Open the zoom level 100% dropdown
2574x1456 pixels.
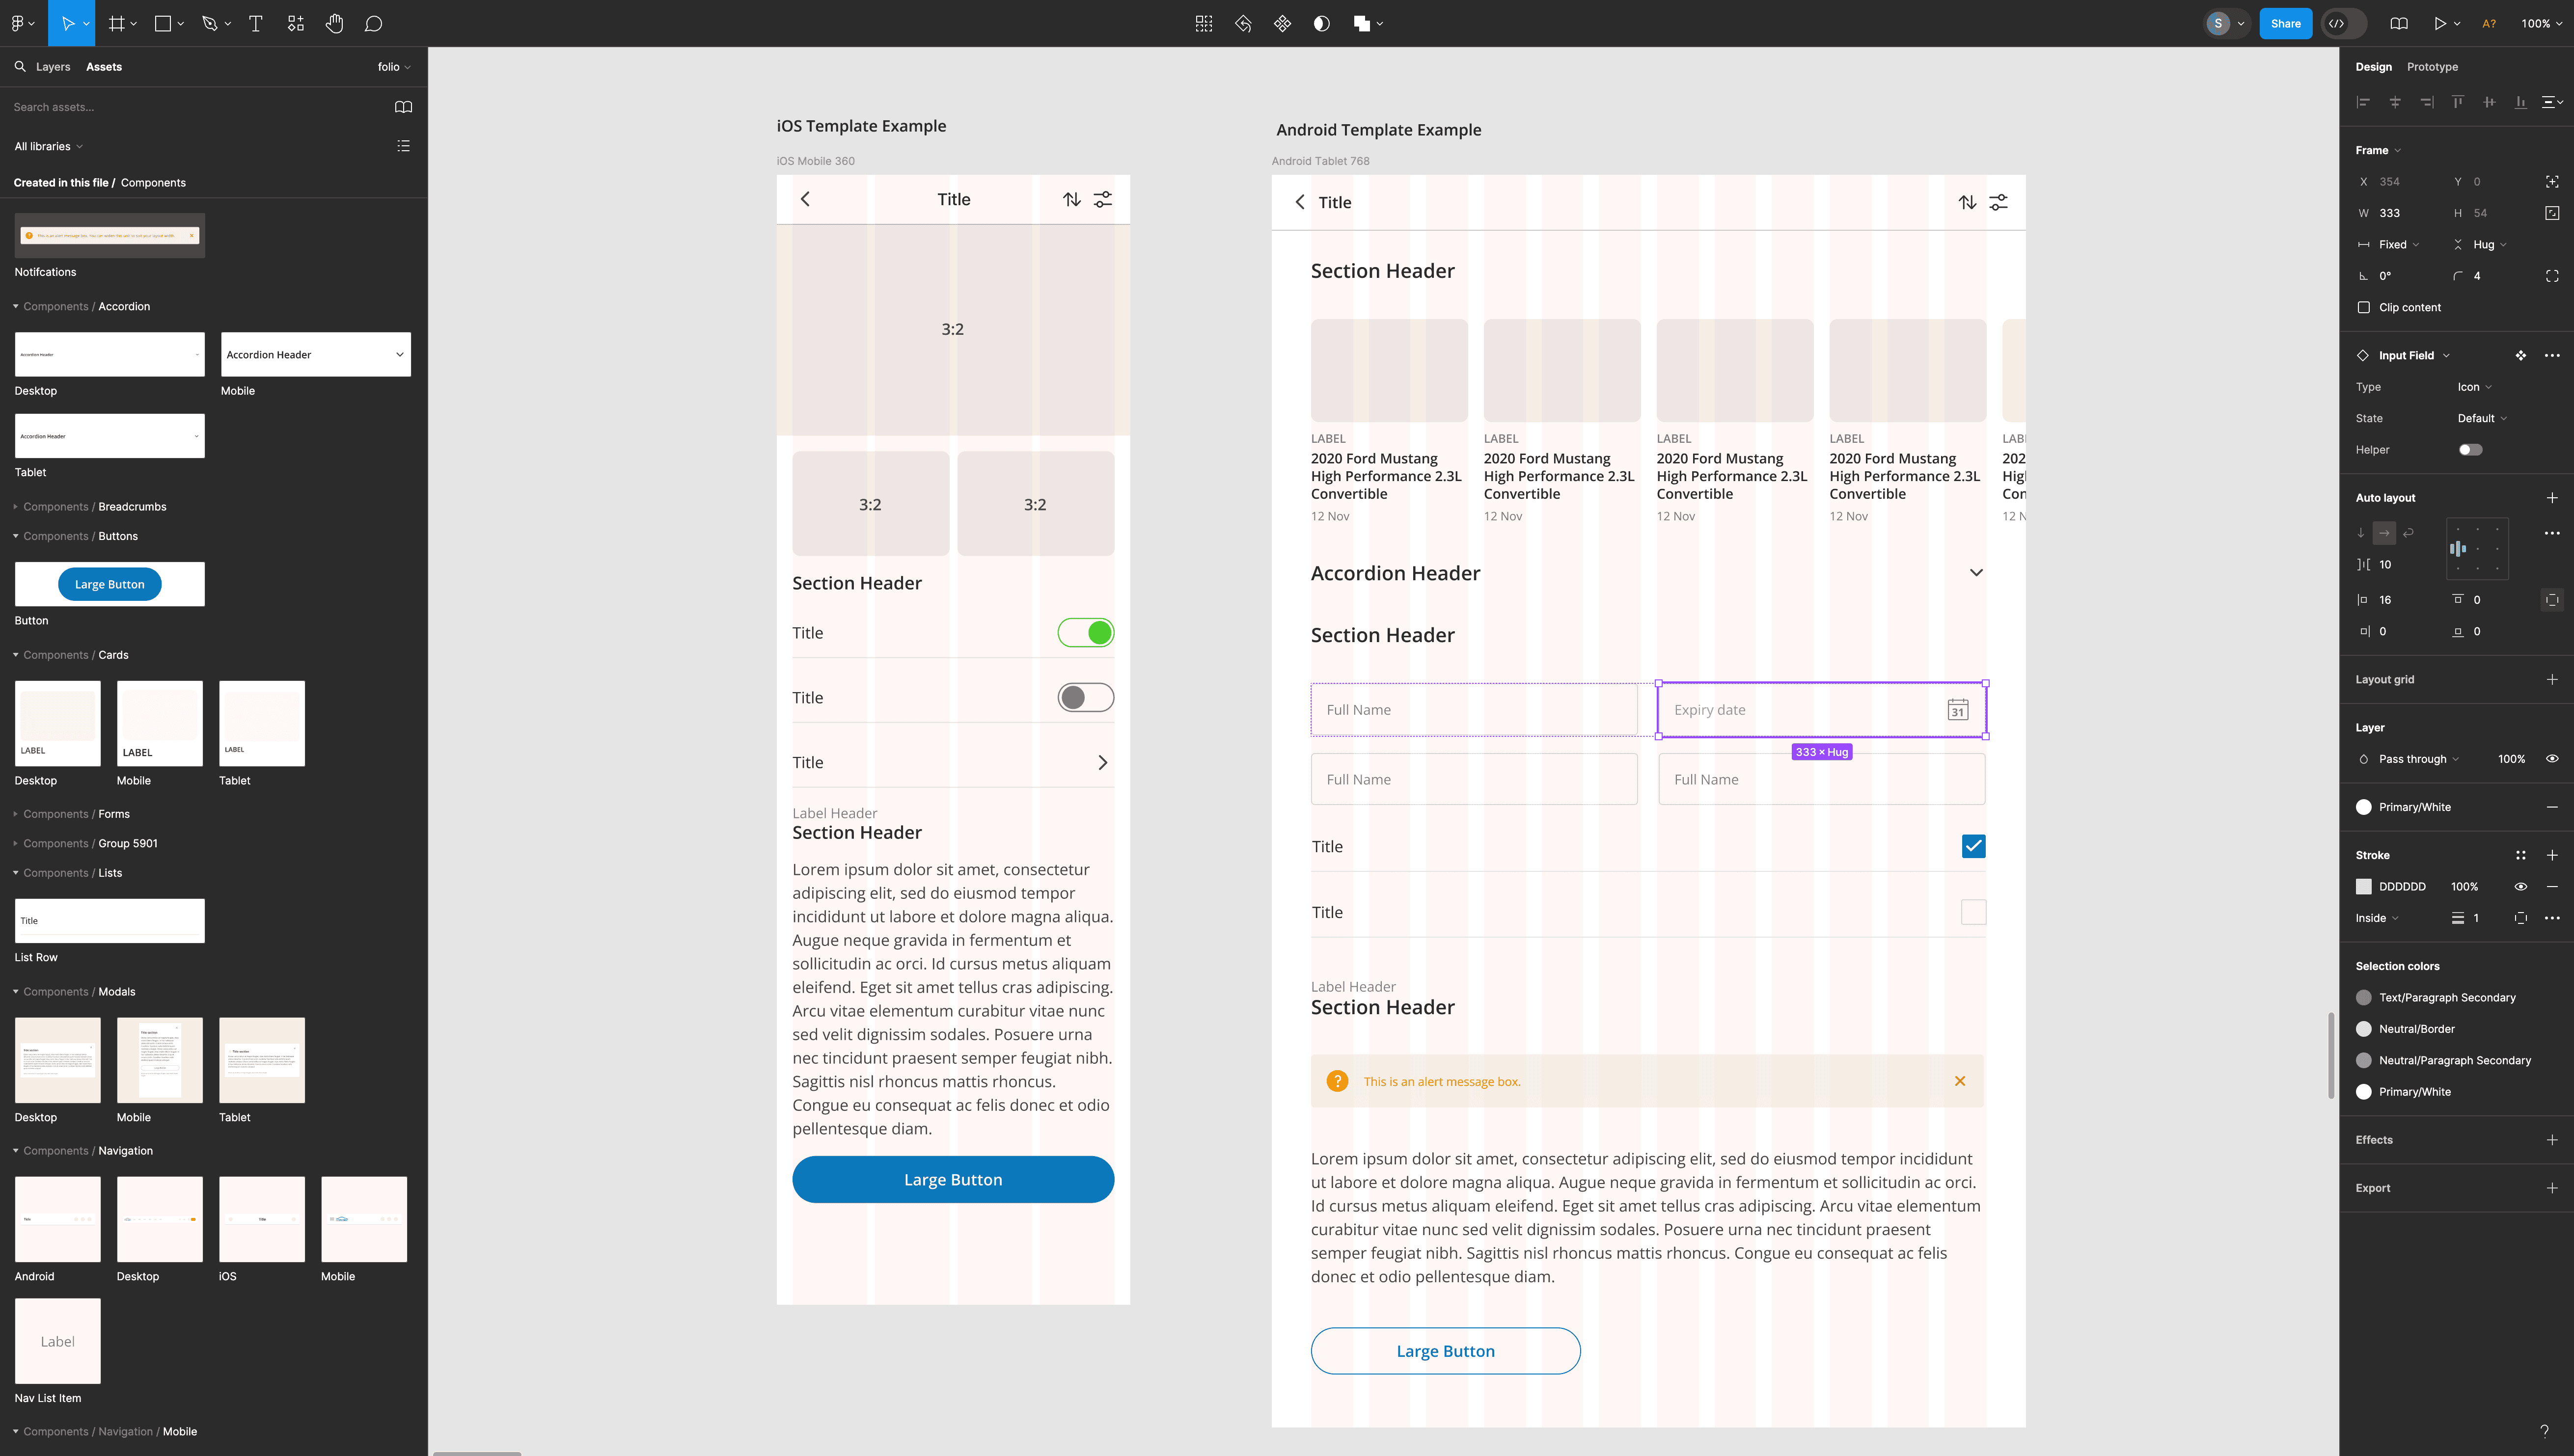pos(2541,23)
